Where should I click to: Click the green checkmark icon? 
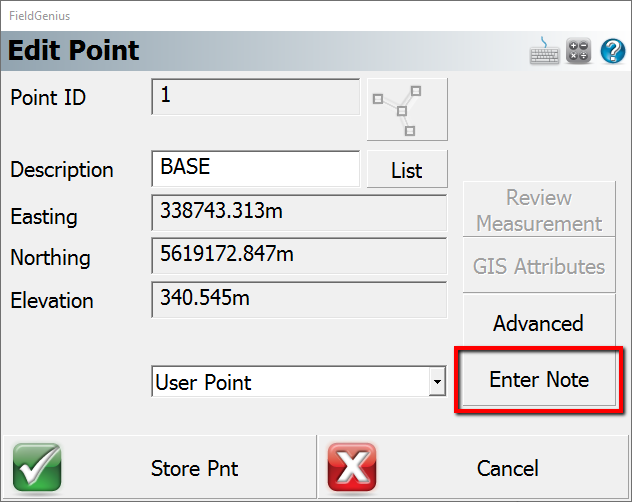(37, 468)
